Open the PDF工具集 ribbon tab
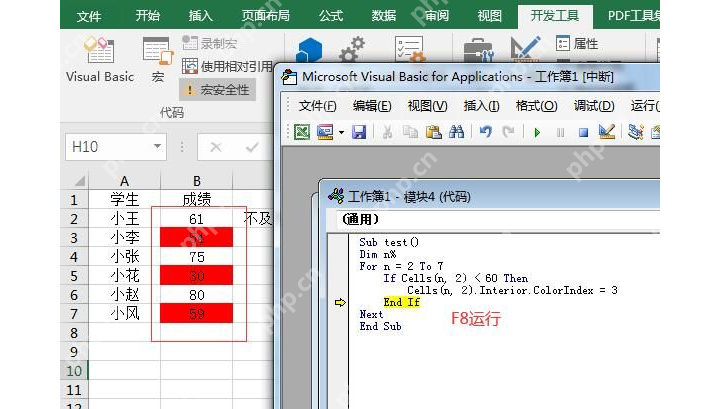This screenshot has width=720, height=409. (634, 16)
